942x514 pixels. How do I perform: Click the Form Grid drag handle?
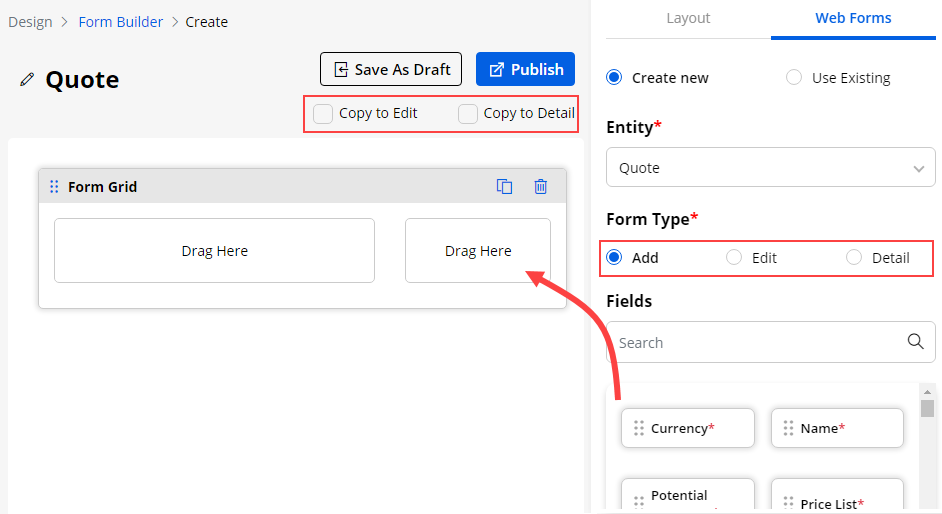(x=54, y=187)
